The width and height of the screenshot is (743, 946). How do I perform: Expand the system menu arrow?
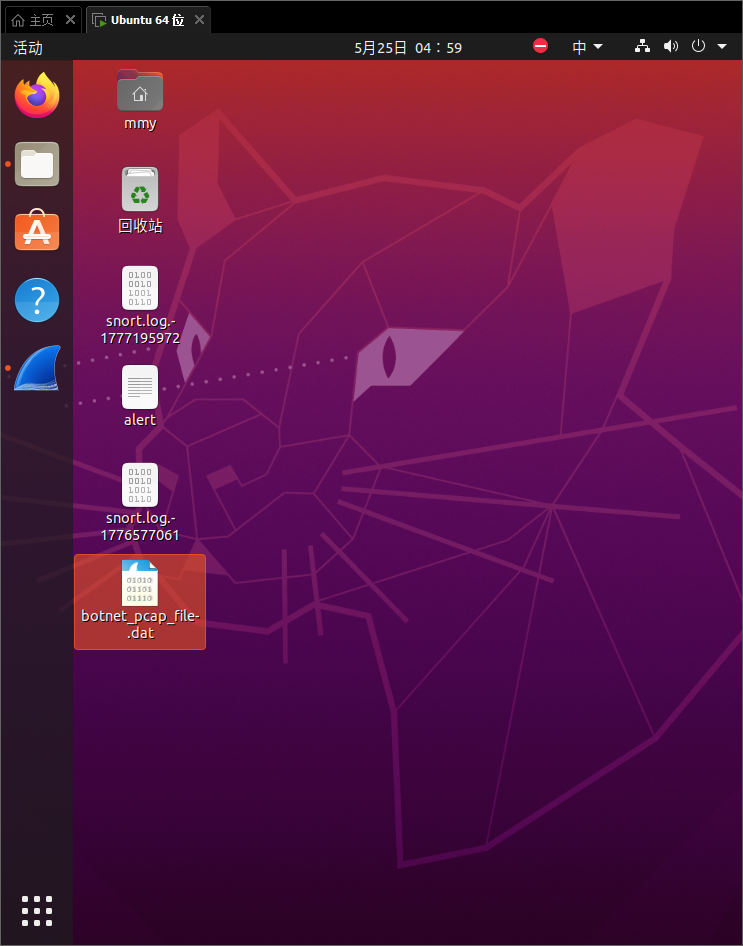pos(722,46)
